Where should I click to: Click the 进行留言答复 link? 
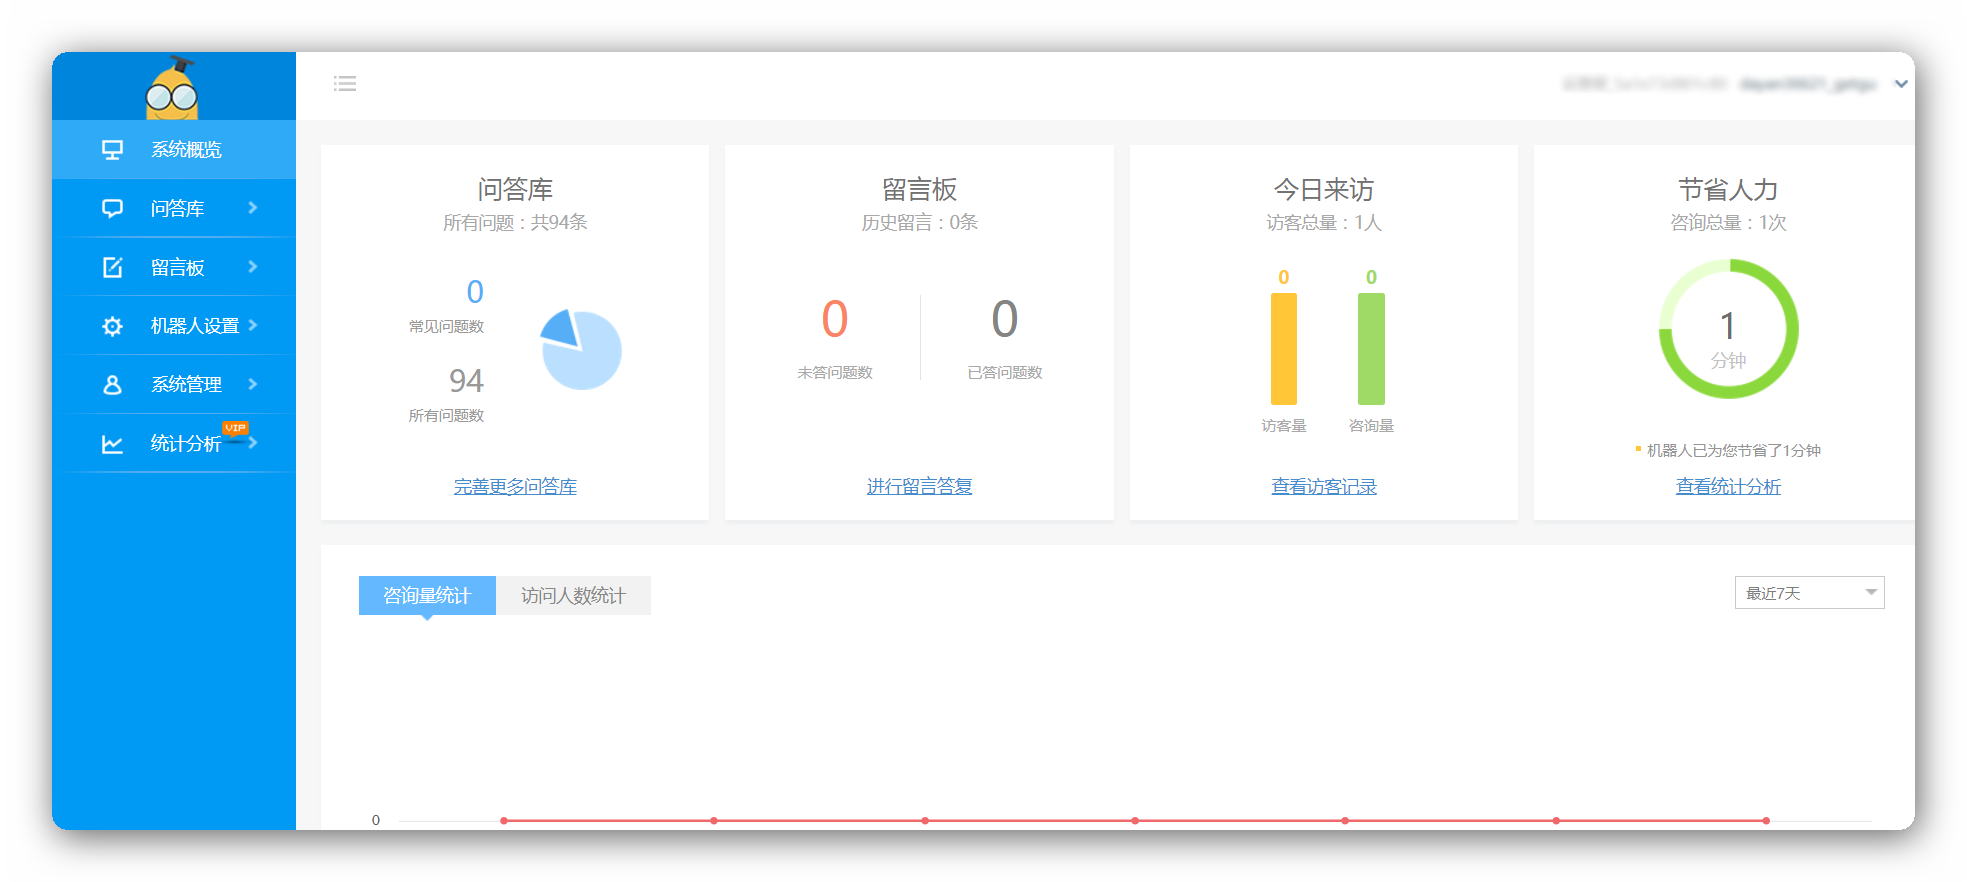(x=919, y=487)
